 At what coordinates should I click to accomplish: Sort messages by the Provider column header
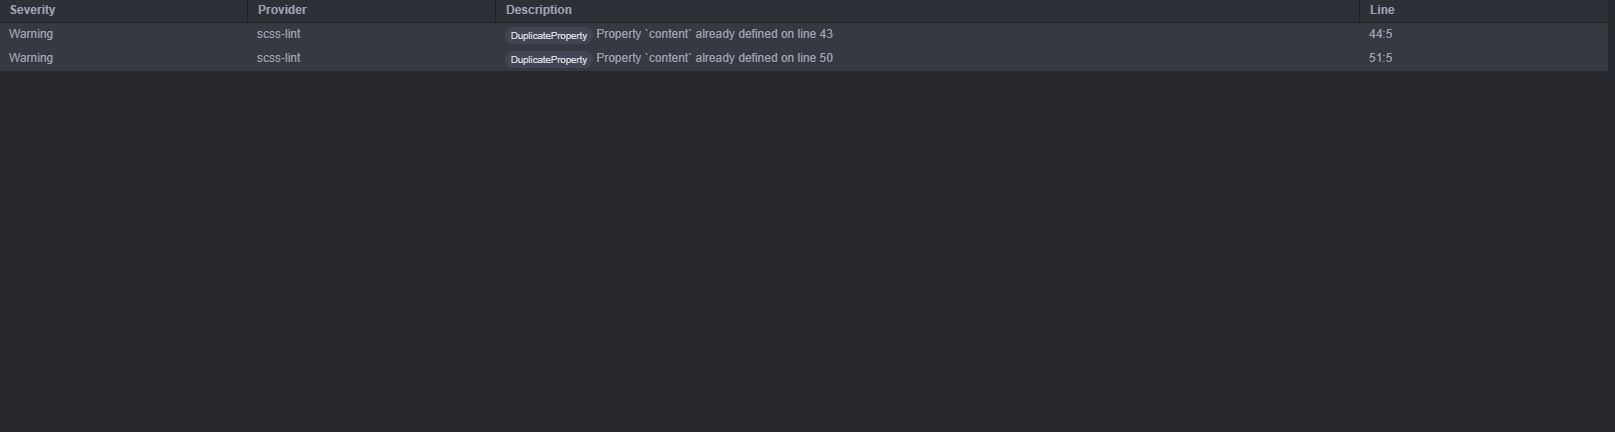[x=282, y=10]
